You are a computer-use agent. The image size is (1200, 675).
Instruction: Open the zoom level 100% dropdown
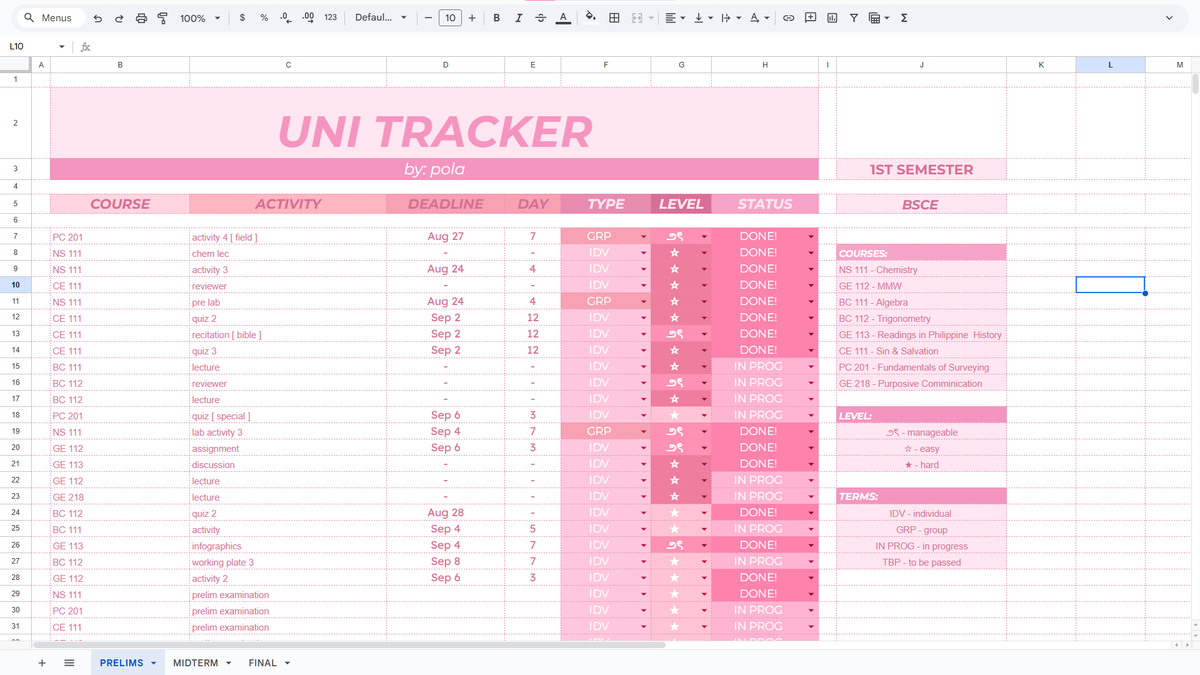pos(199,18)
